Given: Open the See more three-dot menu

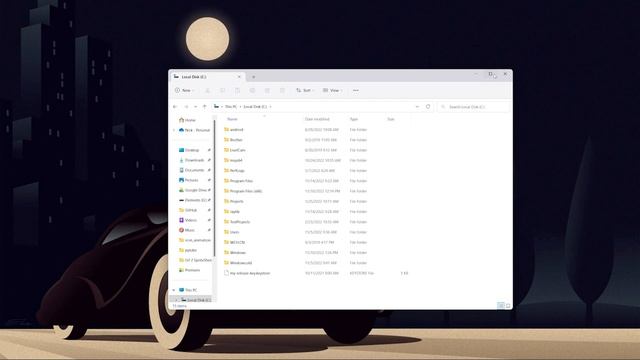Looking at the screenshot, I should pyautogui.click(x=356, y=90).
